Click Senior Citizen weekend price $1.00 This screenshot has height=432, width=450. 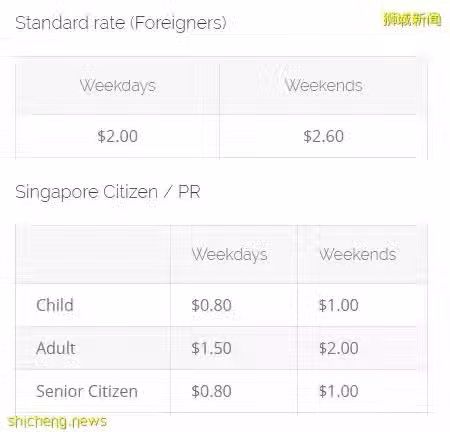[x=339, y=391]
